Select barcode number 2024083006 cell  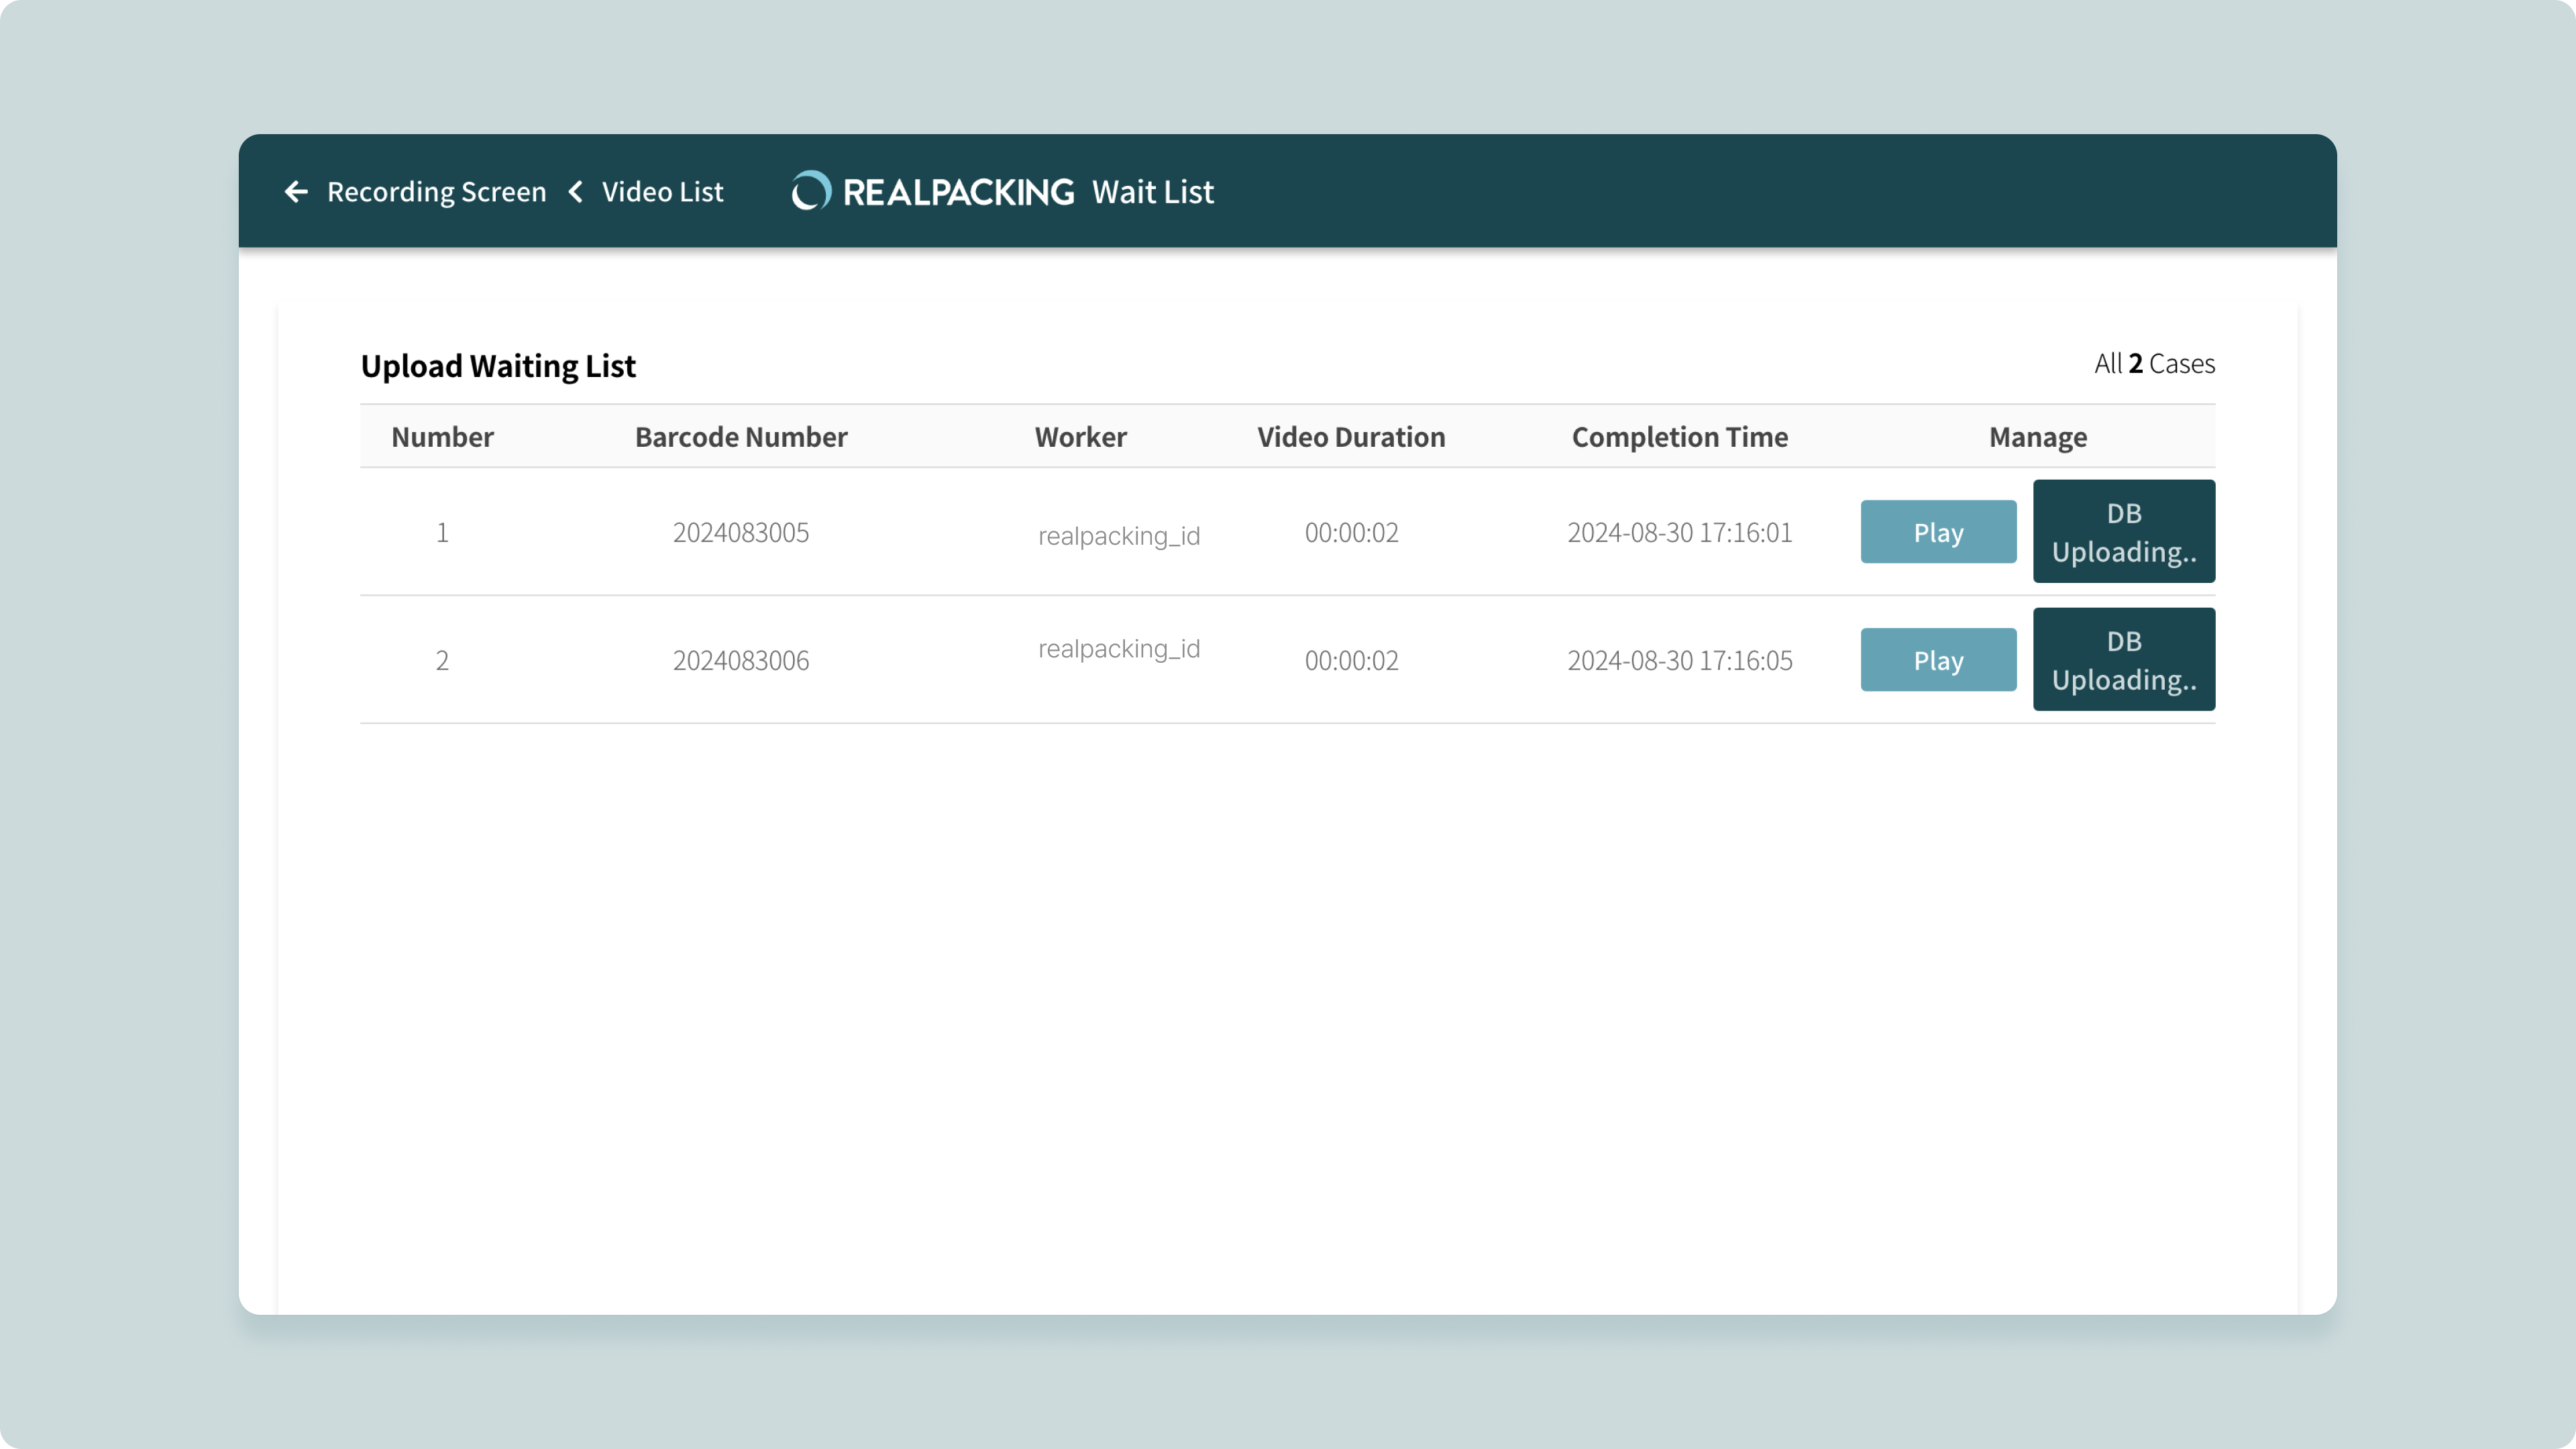741,661
